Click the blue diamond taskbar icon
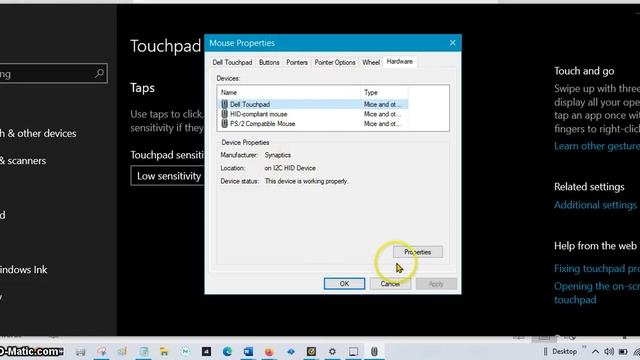The width and height of the screenshot is (640, 360). tap(290, 351)
